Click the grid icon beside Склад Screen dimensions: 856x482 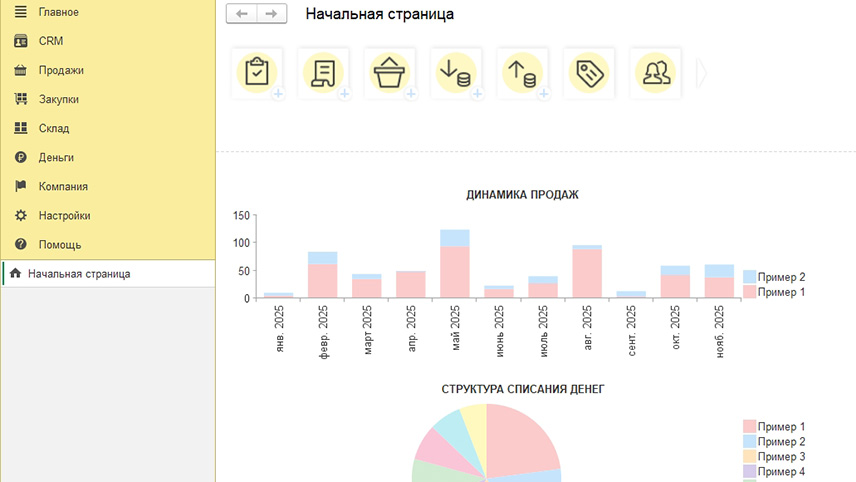coord(21,128)
